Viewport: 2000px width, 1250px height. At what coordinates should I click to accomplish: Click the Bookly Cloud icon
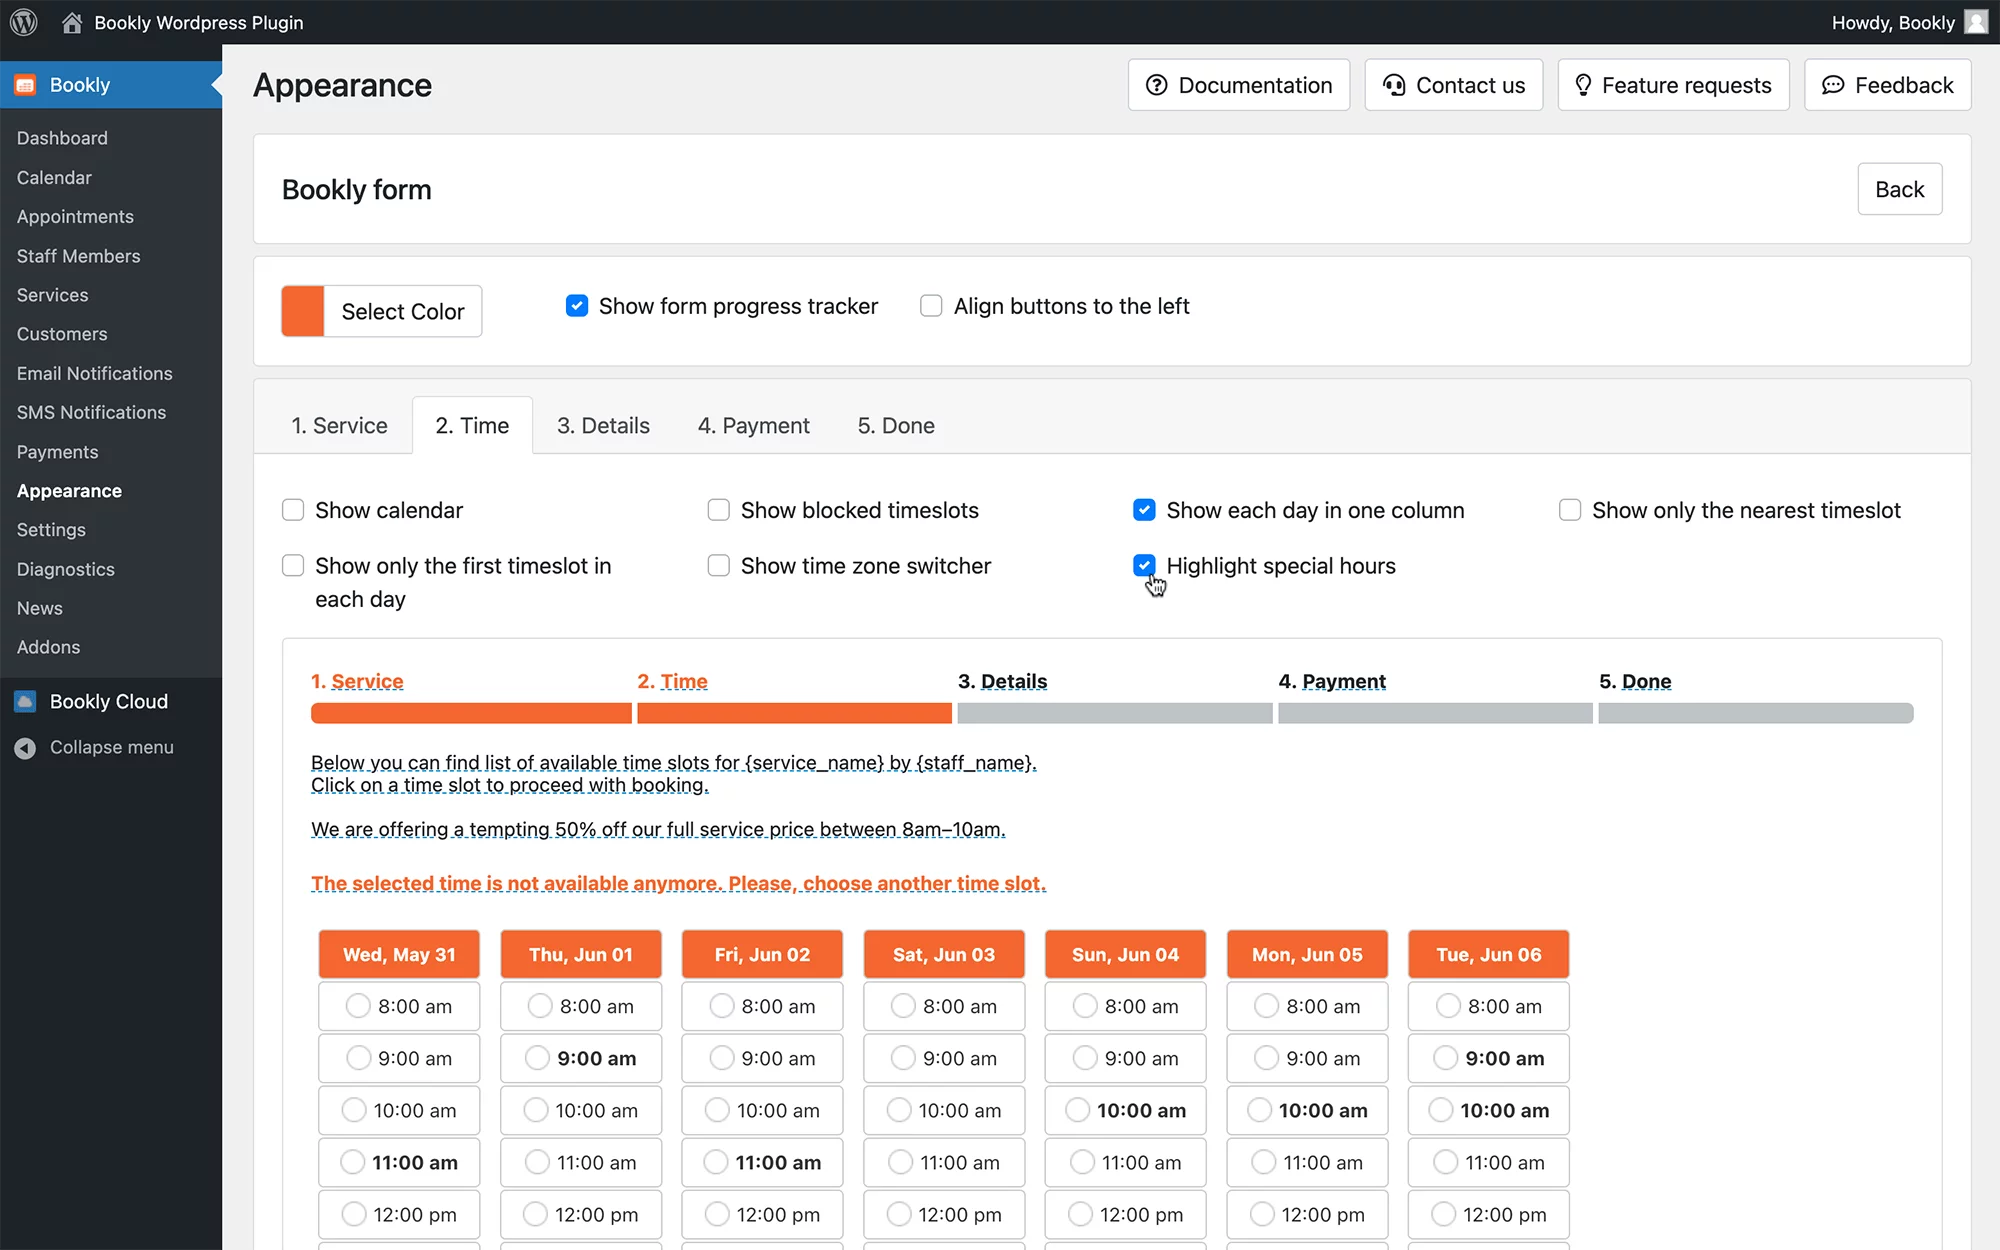coord(25,701)
